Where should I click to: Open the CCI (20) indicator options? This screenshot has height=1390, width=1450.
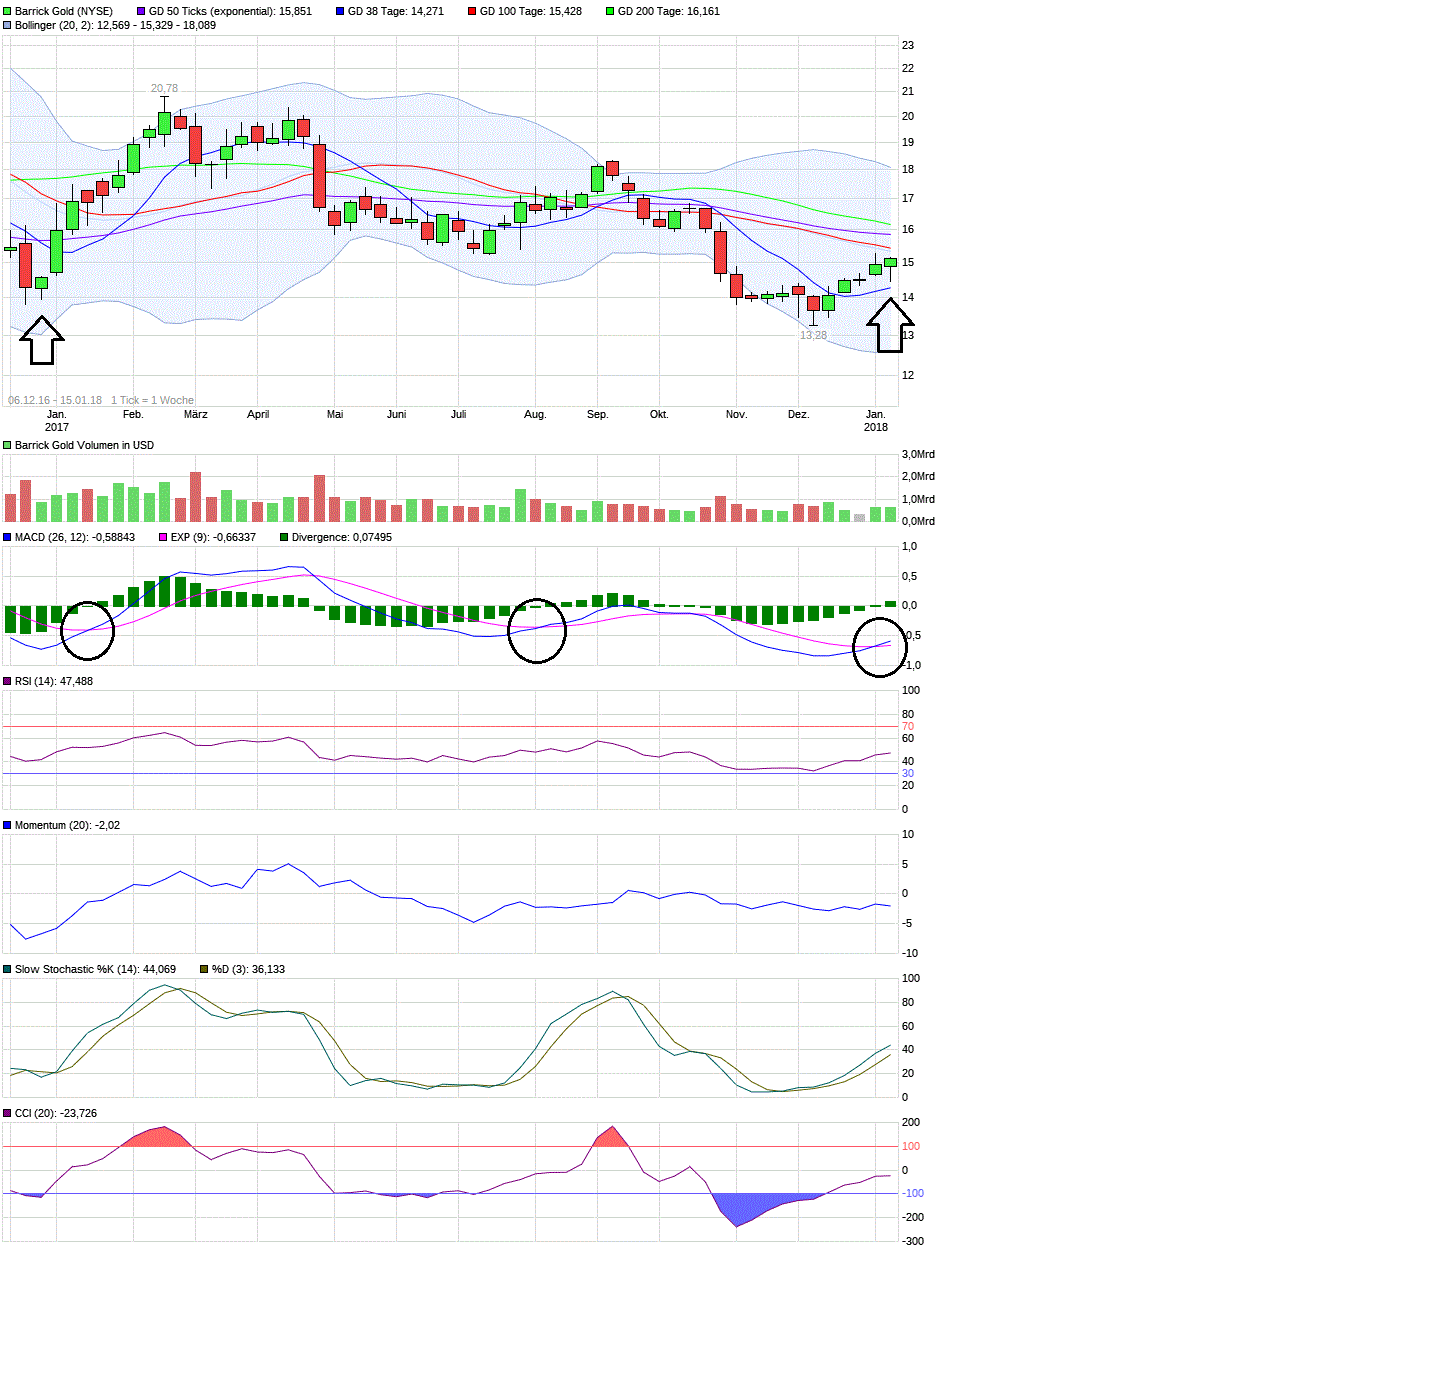click(x=9, y=1112)
